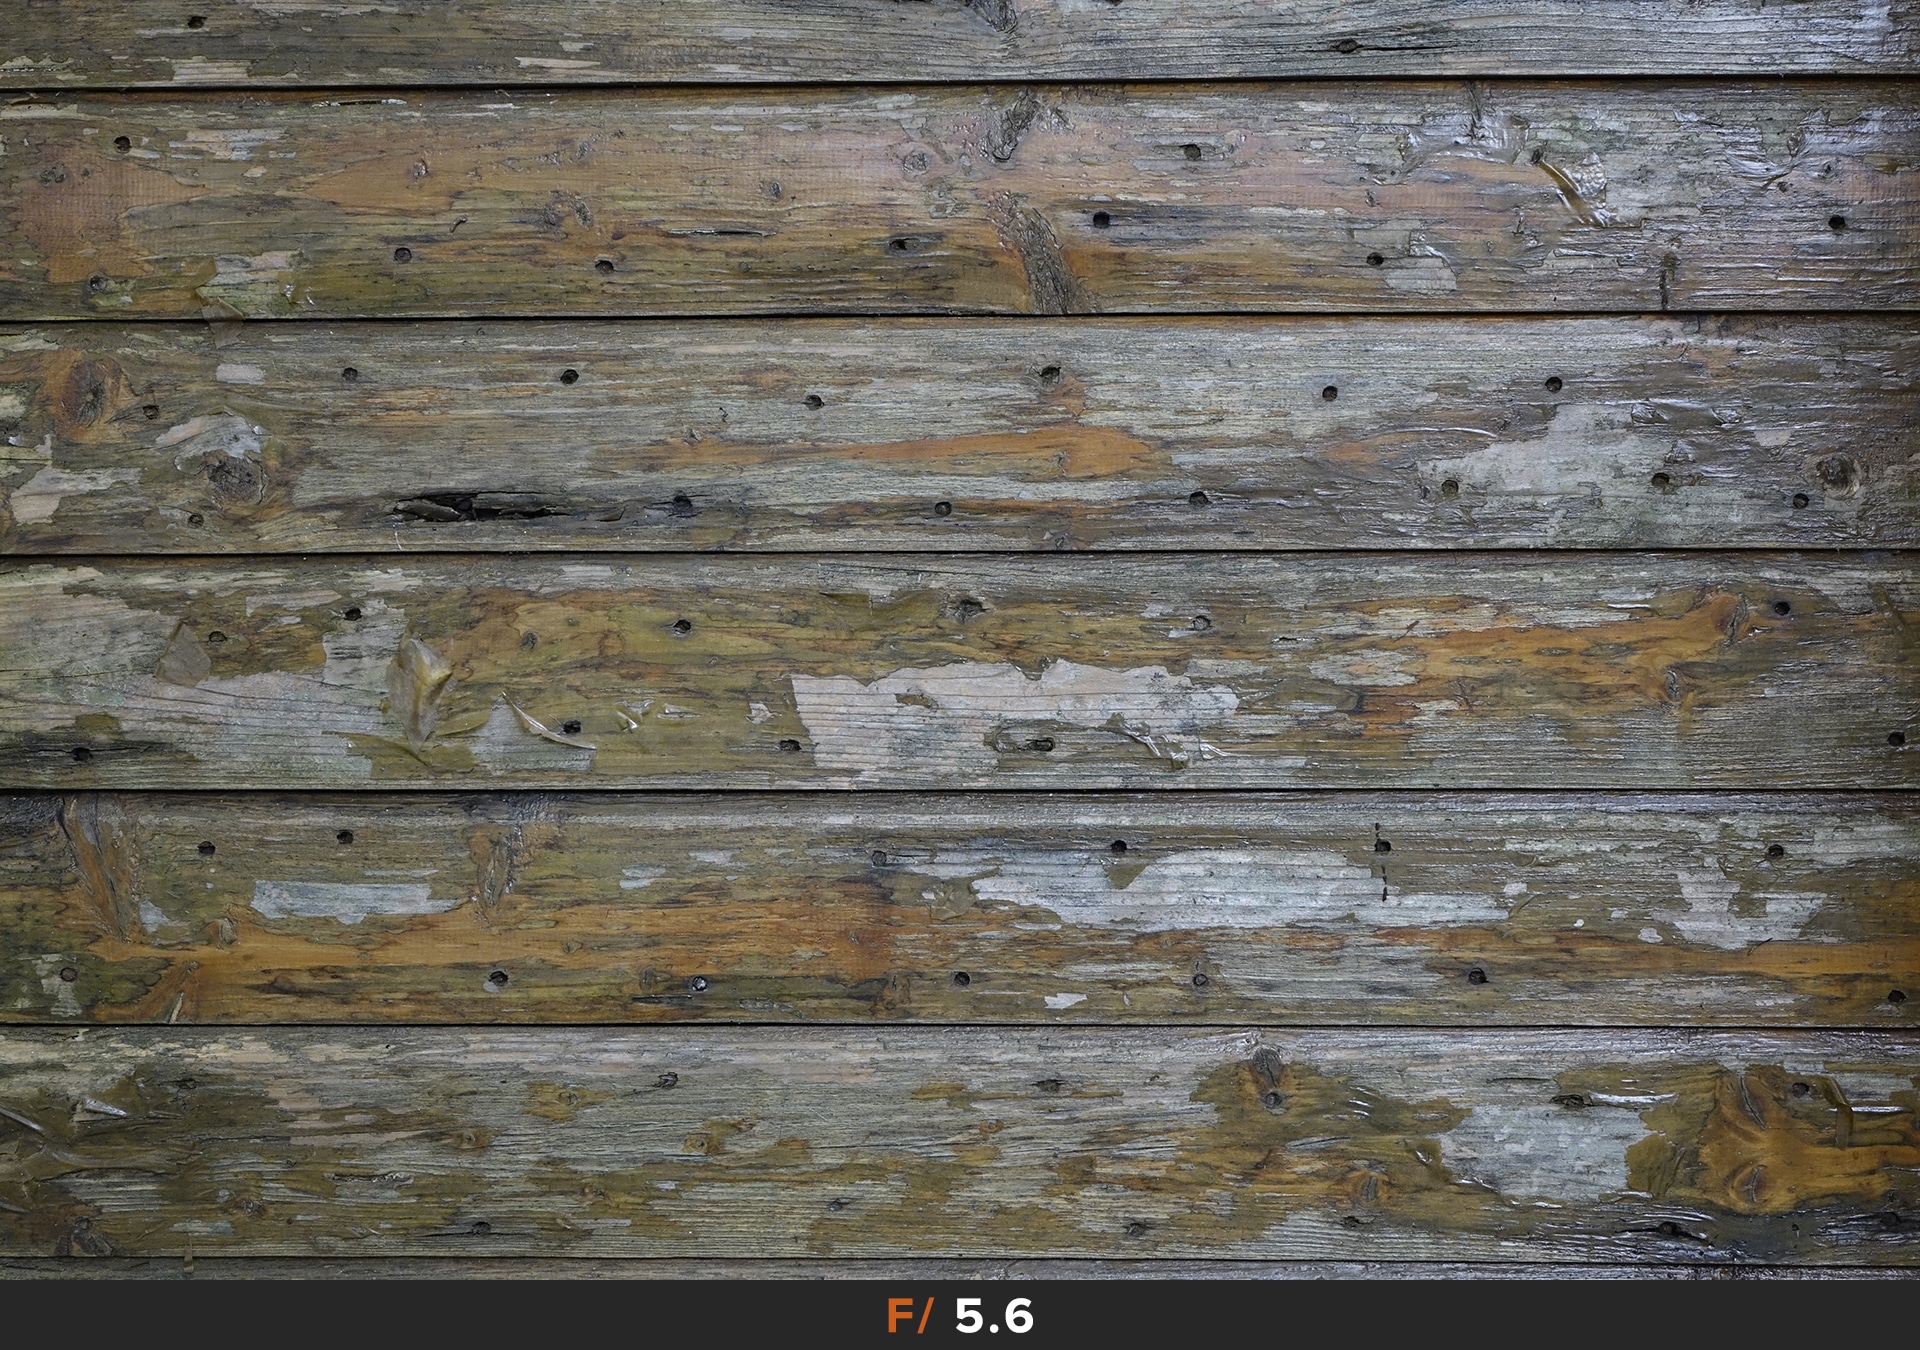This screenshot has height=1350, width=1920.
Task: Click the gap between third and fourth planks
Action: [x=960, y=553]
